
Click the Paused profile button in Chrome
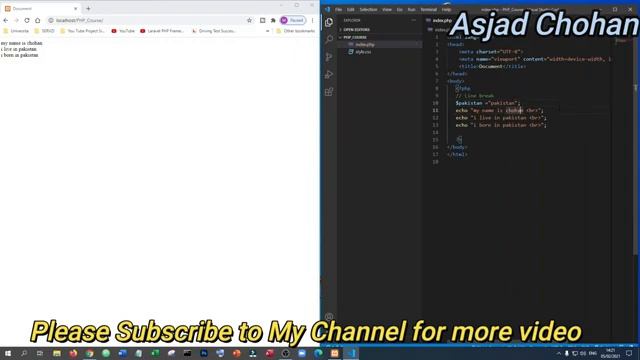[x=293, y=20]
